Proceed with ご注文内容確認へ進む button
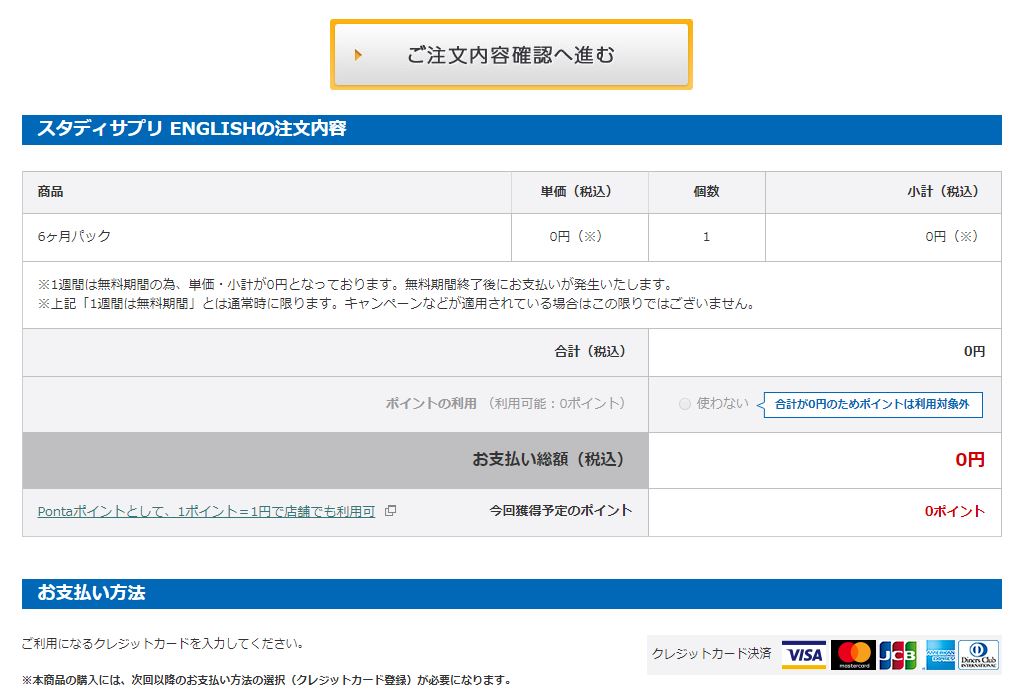1028x692 pixels. point(511,55)
